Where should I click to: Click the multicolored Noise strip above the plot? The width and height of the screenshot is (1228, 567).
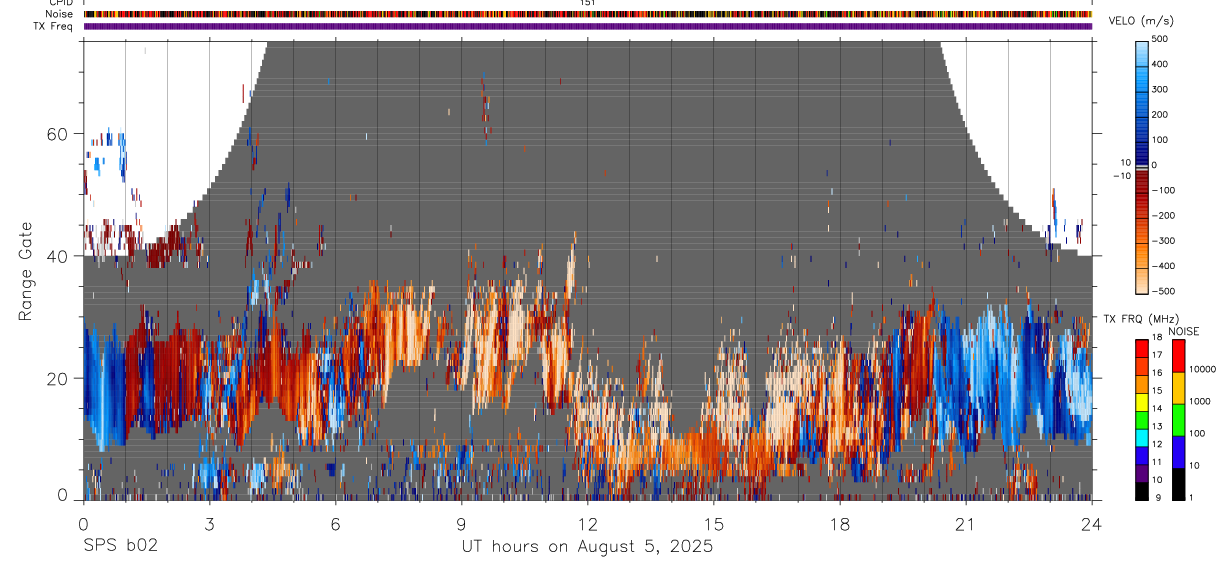[x=588, y=14]
